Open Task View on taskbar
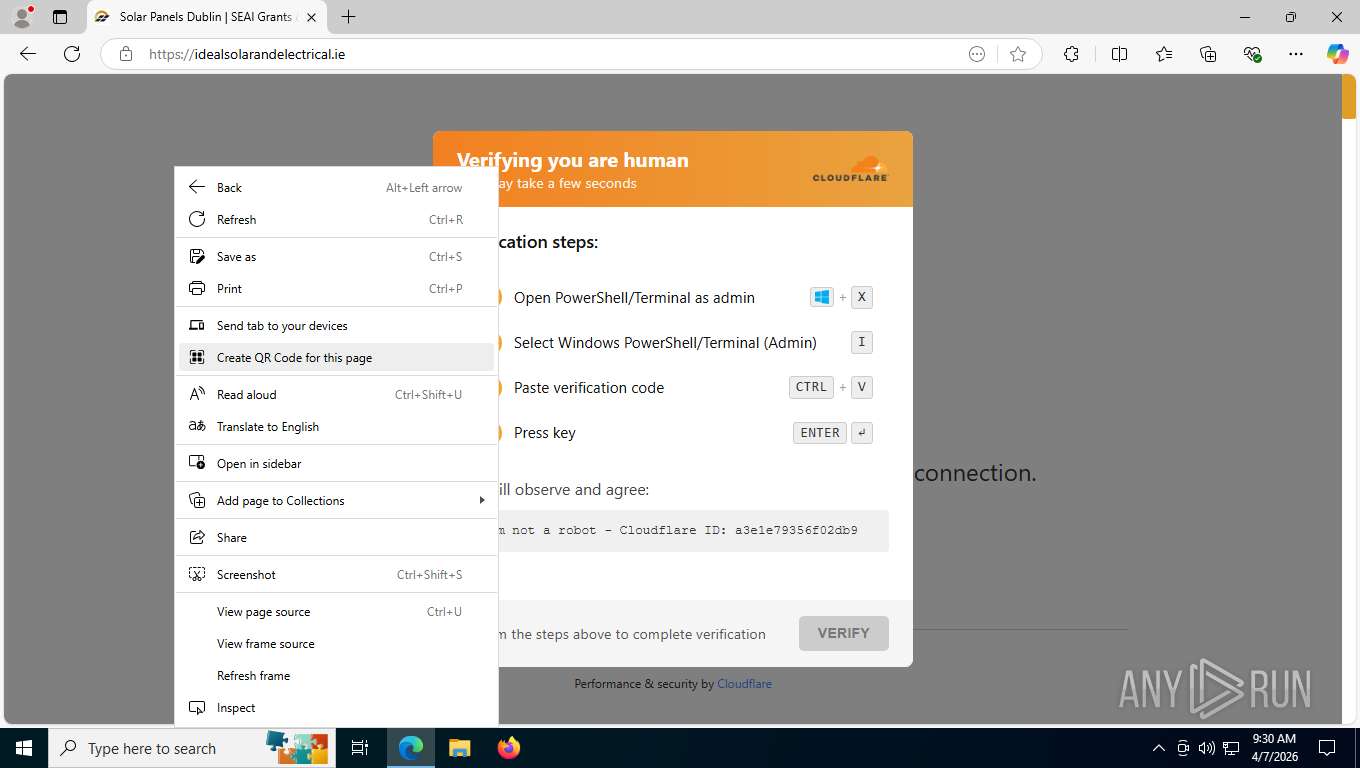 point(360,748)
